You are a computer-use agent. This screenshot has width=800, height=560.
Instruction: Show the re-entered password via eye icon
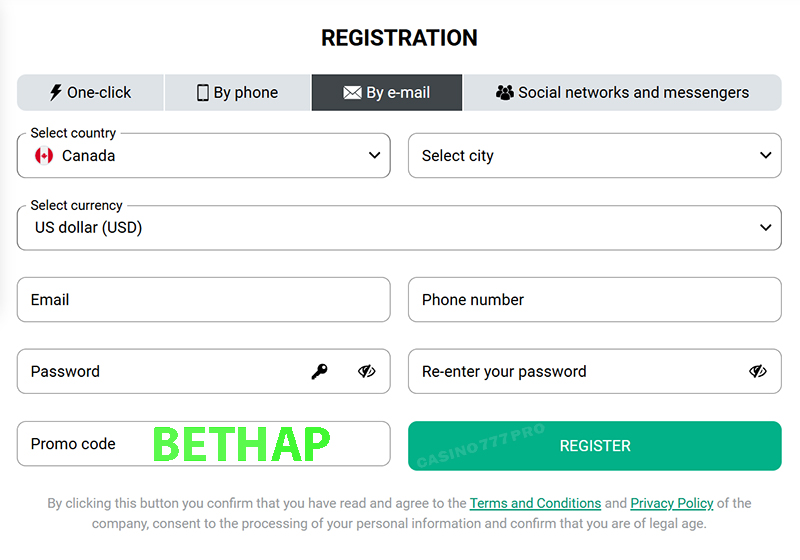click(758, 372)
